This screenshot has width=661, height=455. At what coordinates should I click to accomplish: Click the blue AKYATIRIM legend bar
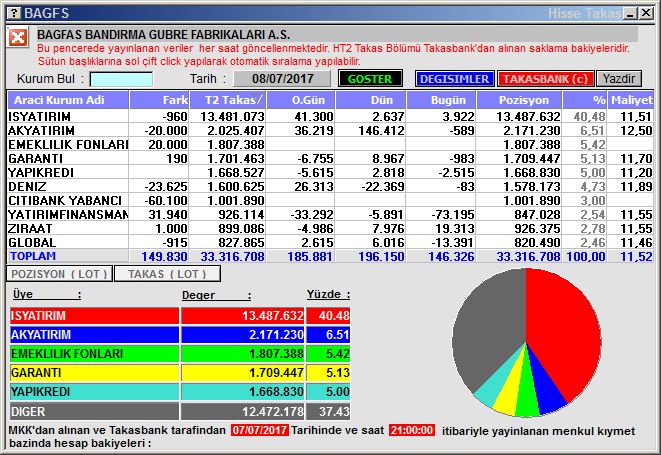tap(94, 334)
